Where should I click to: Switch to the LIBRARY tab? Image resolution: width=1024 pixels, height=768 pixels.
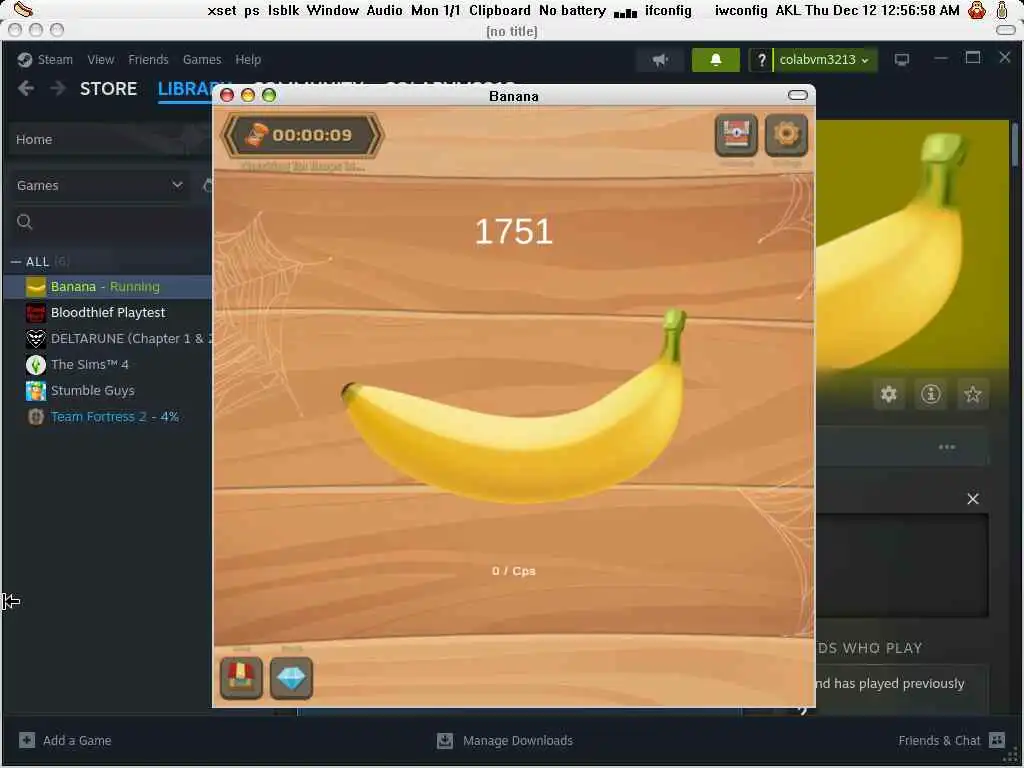pyautogui.click(x=185, y=89)
